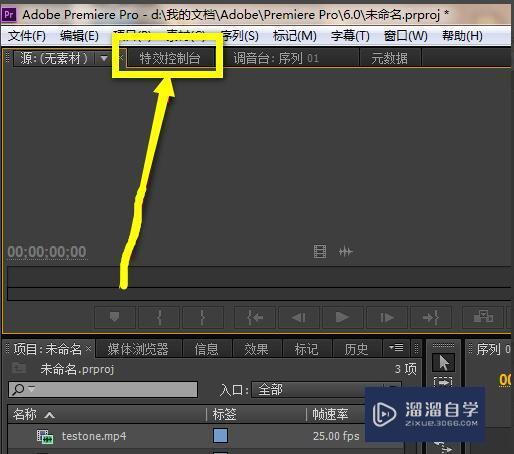Click the source timecode 00;00;00;00

coord(47,252)
